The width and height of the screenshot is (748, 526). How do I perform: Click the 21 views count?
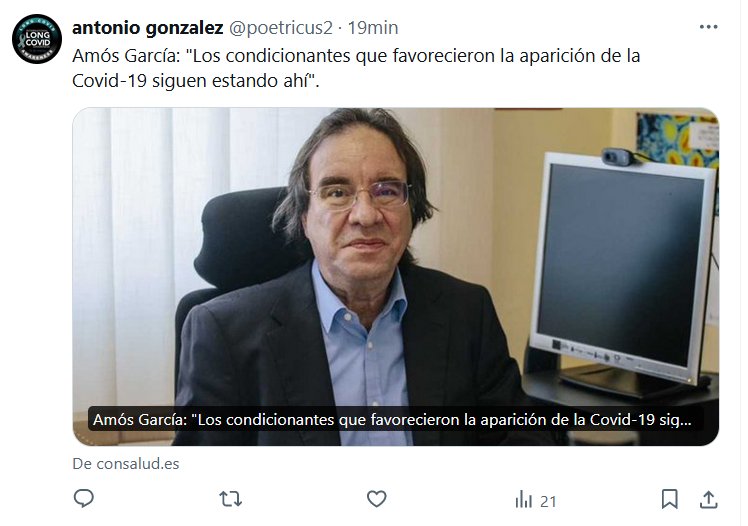[x=548, y=502]
